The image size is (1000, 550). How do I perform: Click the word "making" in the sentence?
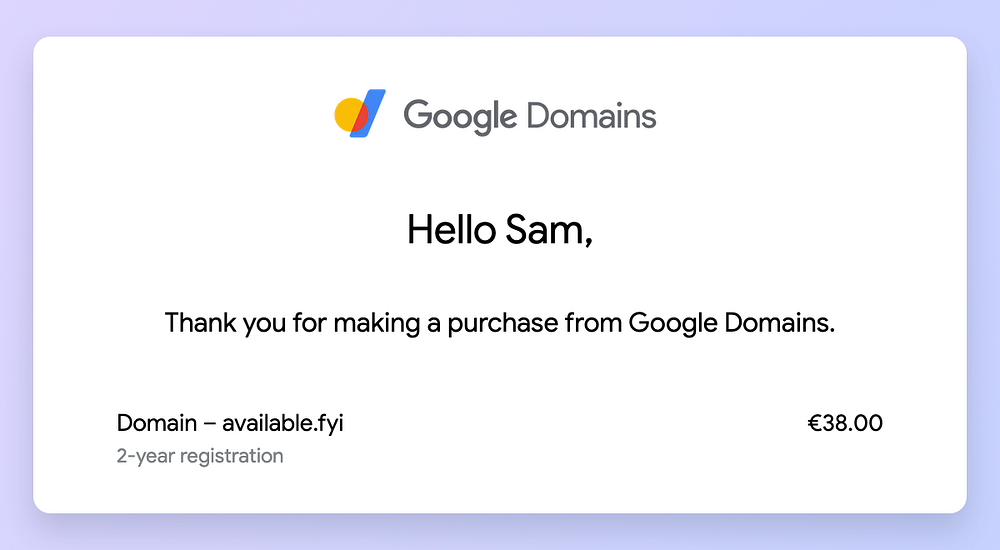tap(377, 324)
